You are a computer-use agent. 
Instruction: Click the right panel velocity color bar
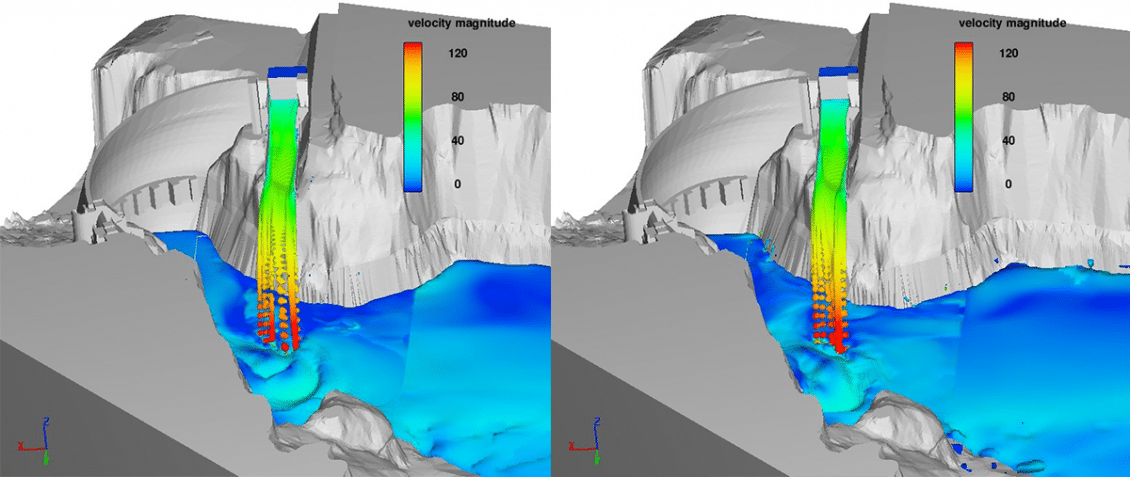click(964, 117)
